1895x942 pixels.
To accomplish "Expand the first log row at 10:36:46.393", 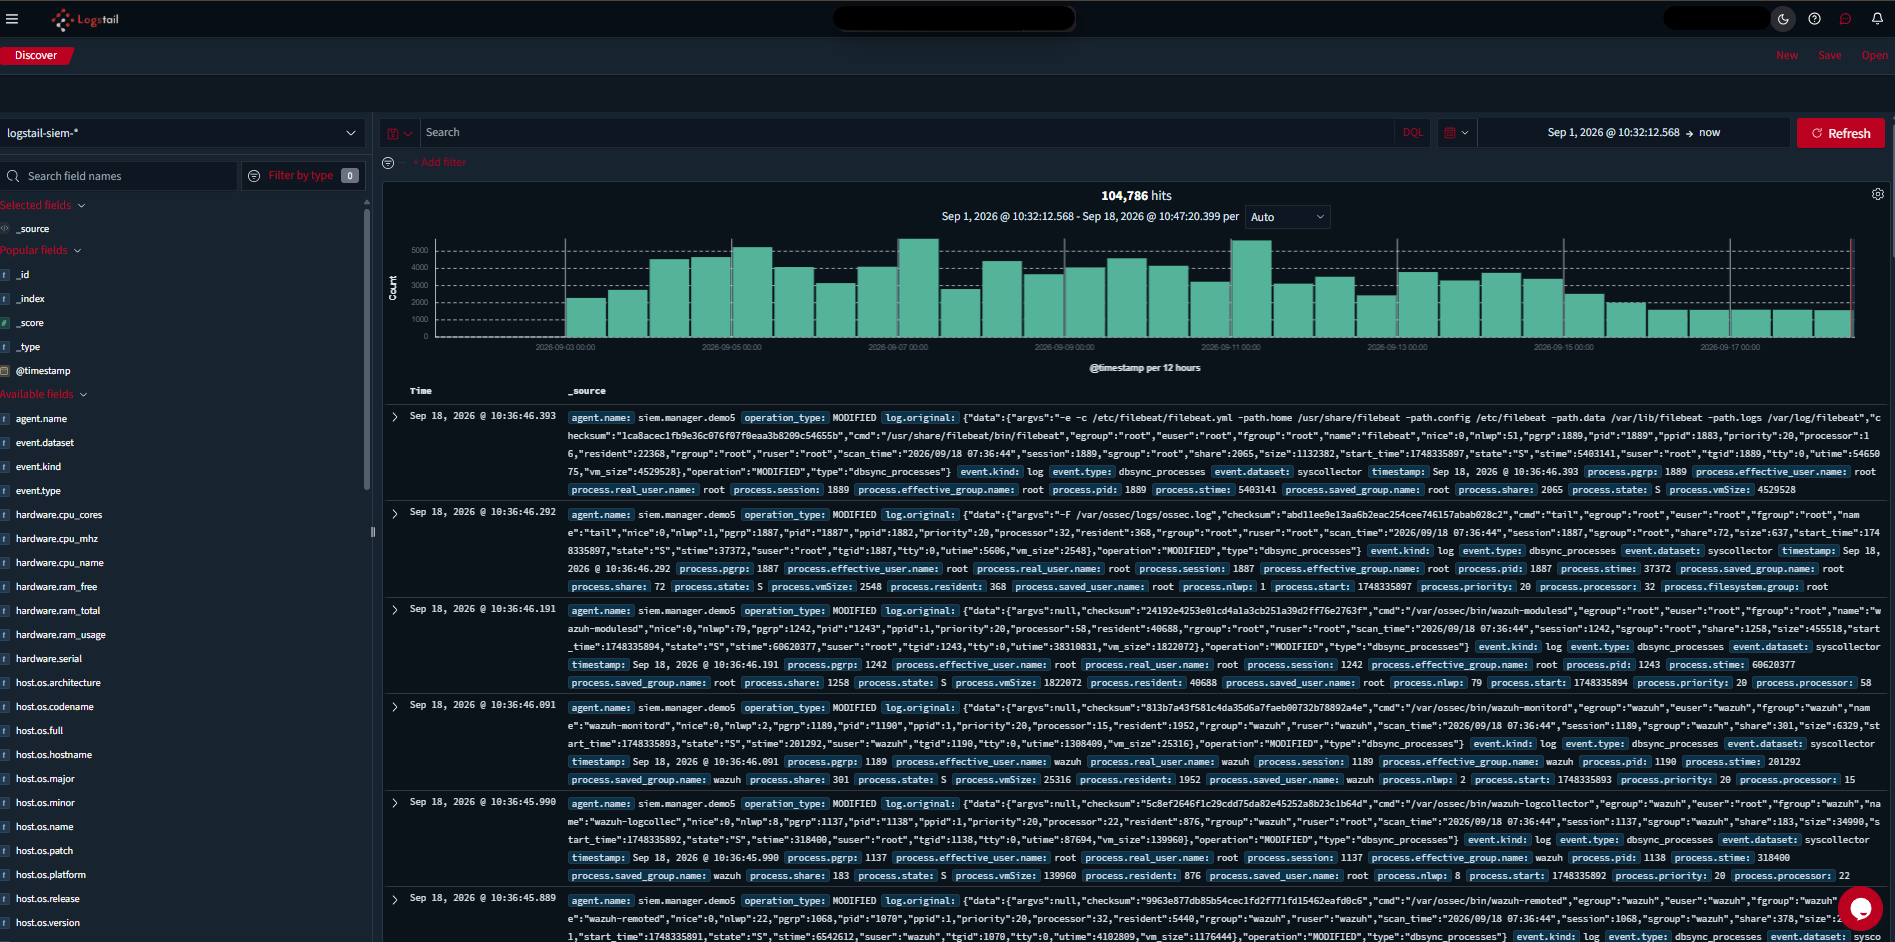I will pyautogui.click(x=395, y=417).
